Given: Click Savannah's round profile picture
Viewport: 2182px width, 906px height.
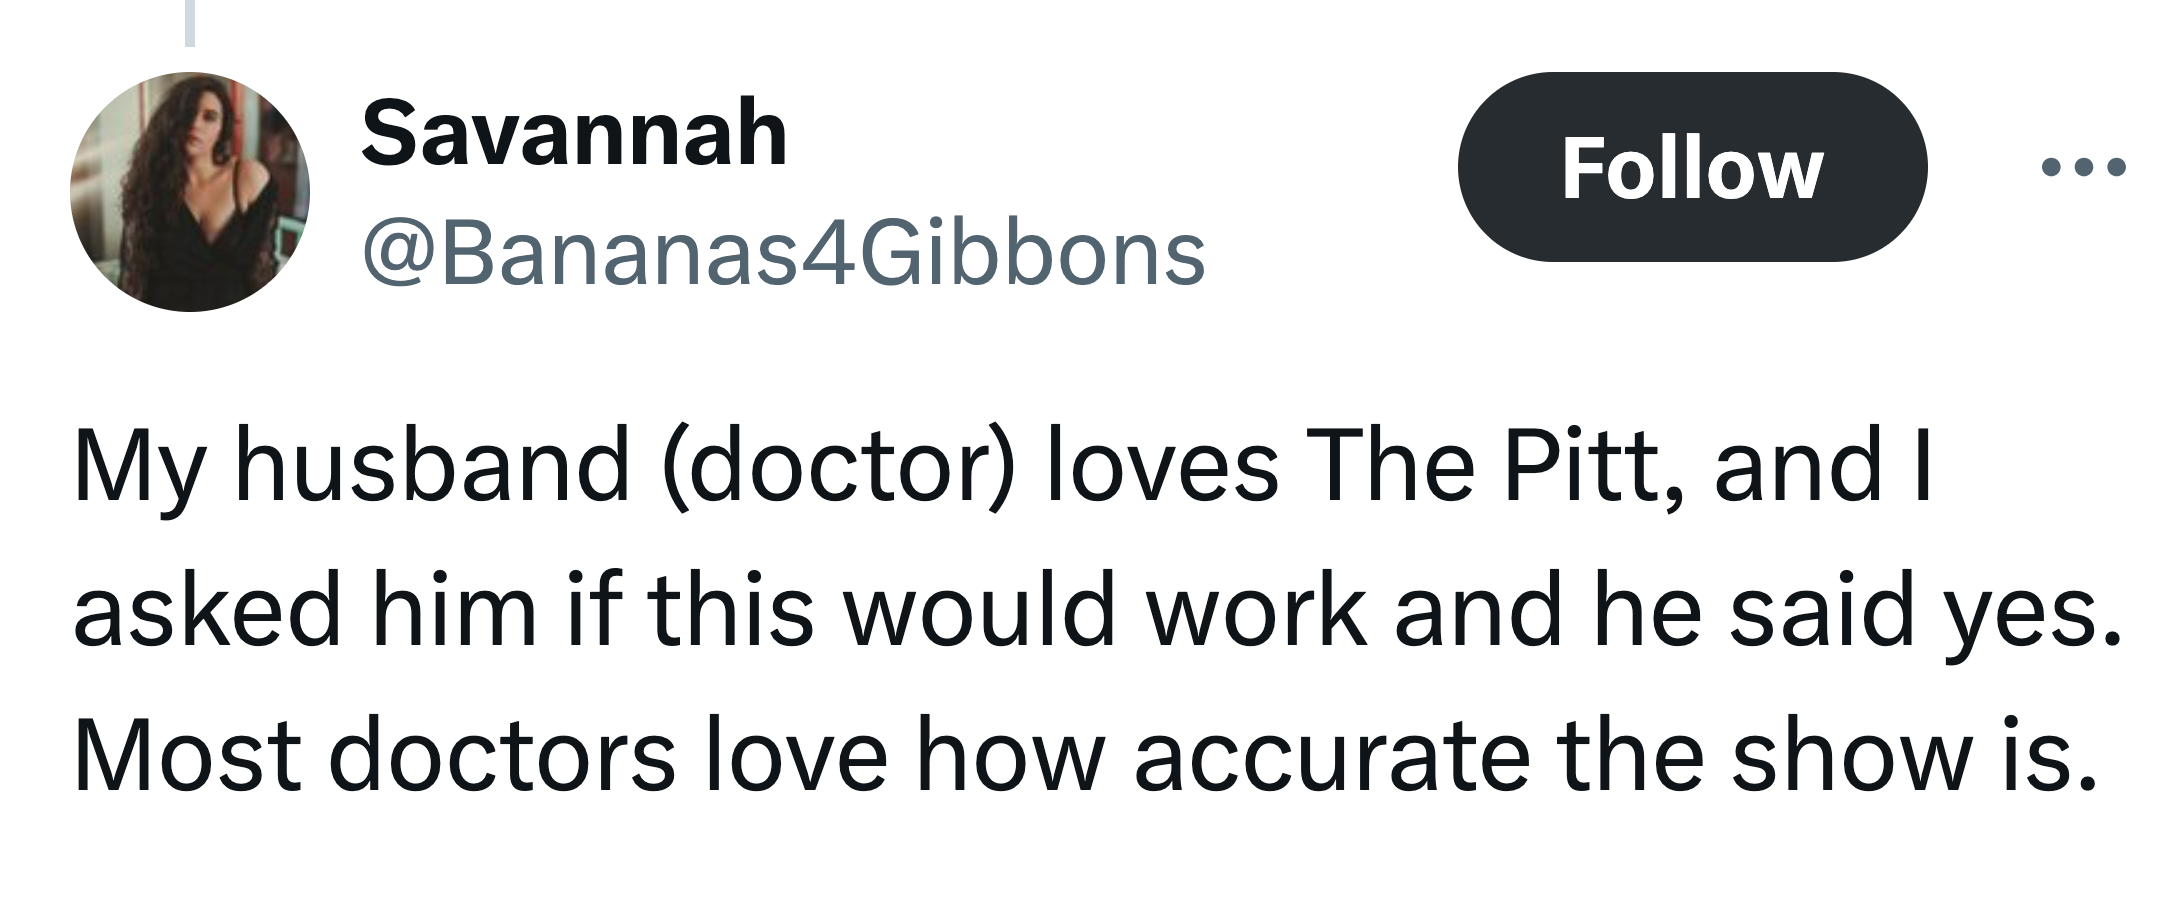Looking at the screenshot, I should pyautogui.click(x=190, y=192).
